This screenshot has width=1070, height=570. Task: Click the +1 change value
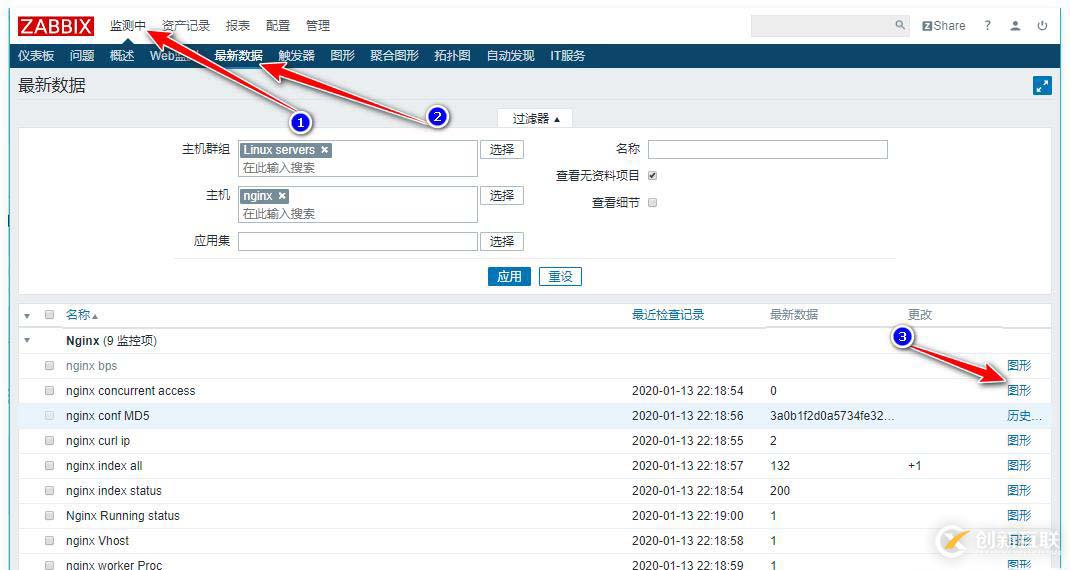914,466
